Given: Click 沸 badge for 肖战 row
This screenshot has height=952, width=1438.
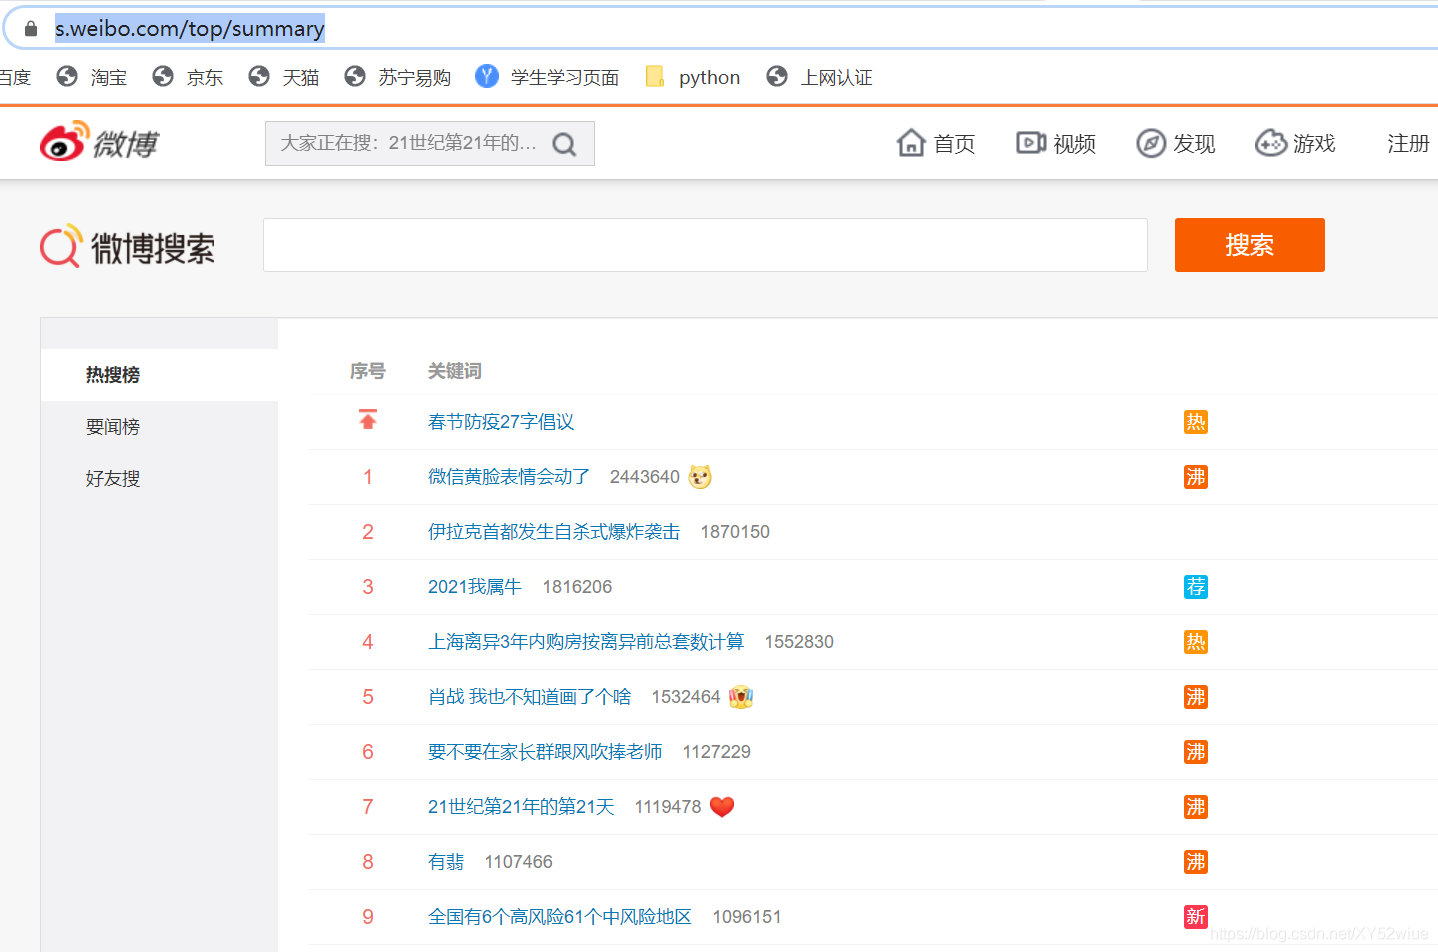Looking at the screenshot, I should point(1196,697).
